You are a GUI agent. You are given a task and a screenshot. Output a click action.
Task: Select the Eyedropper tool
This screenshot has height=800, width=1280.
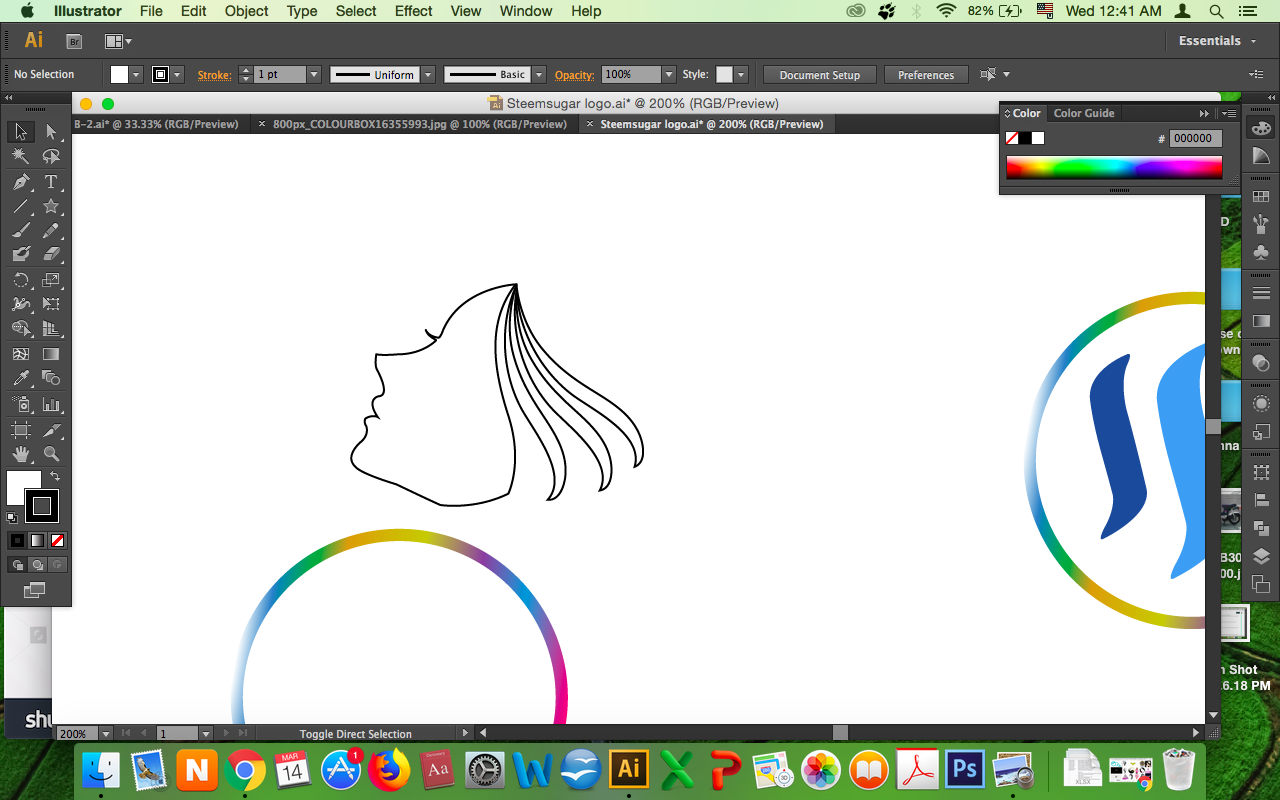21,379
